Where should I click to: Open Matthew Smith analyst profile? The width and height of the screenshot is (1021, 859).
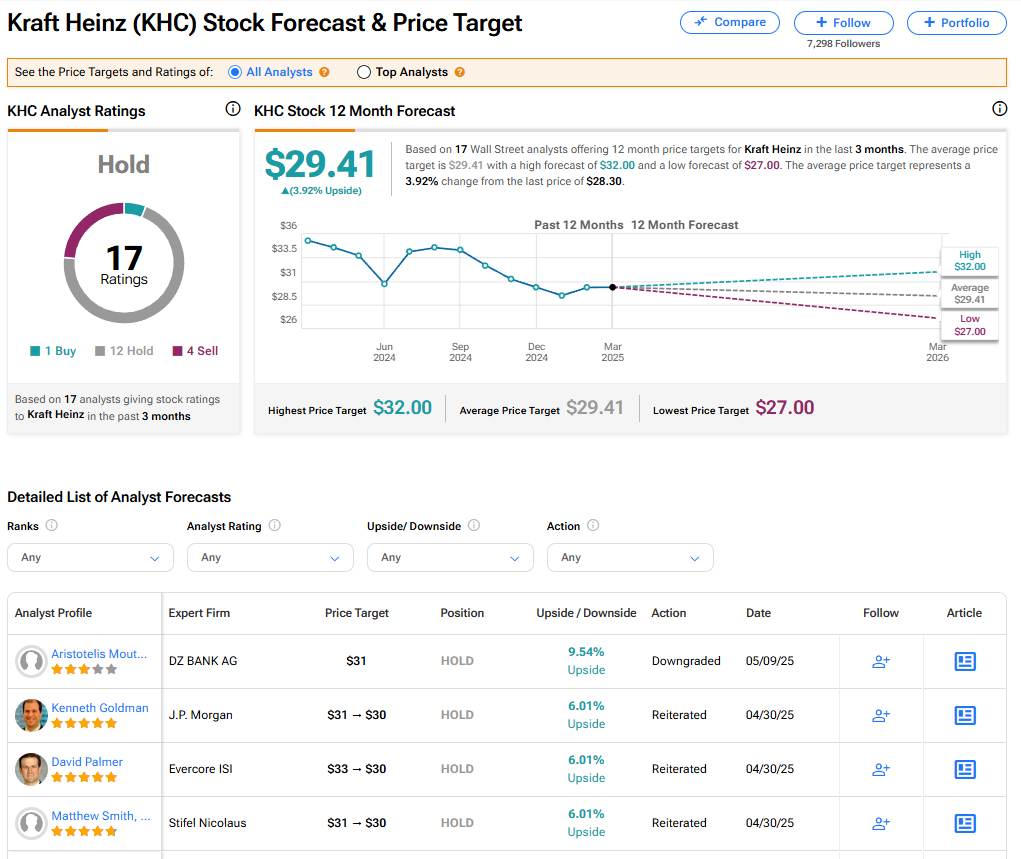[101, 816]
